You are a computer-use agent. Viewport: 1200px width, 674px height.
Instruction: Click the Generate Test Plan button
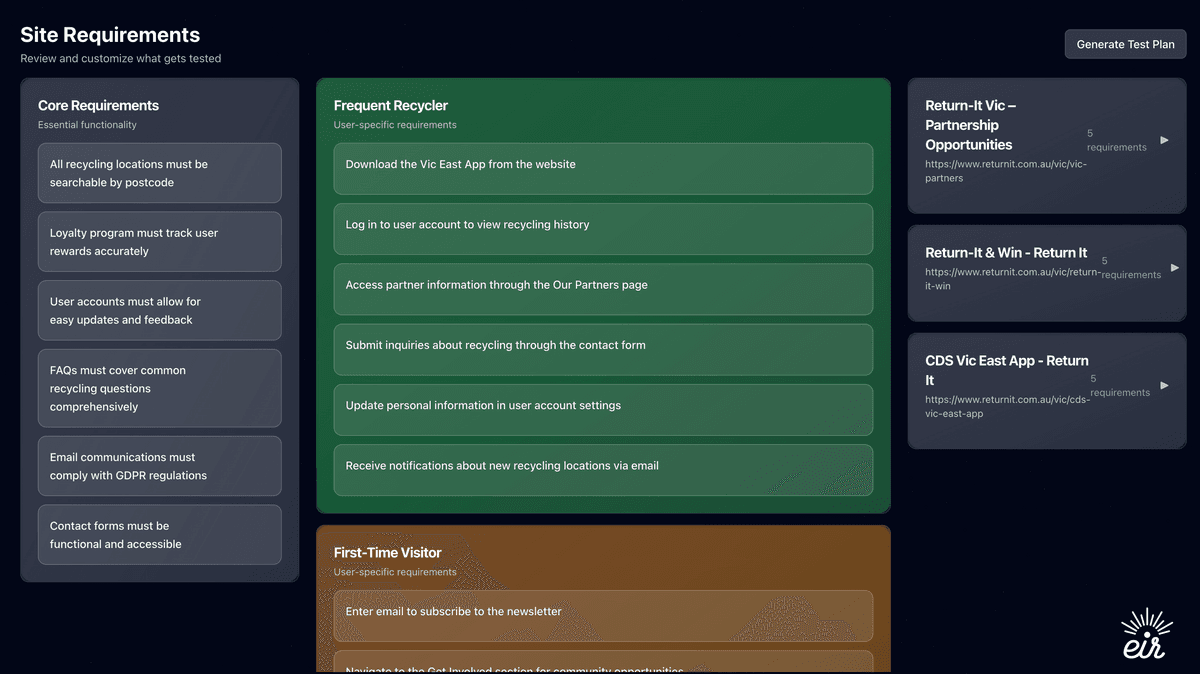click(x=1124, y=44)
